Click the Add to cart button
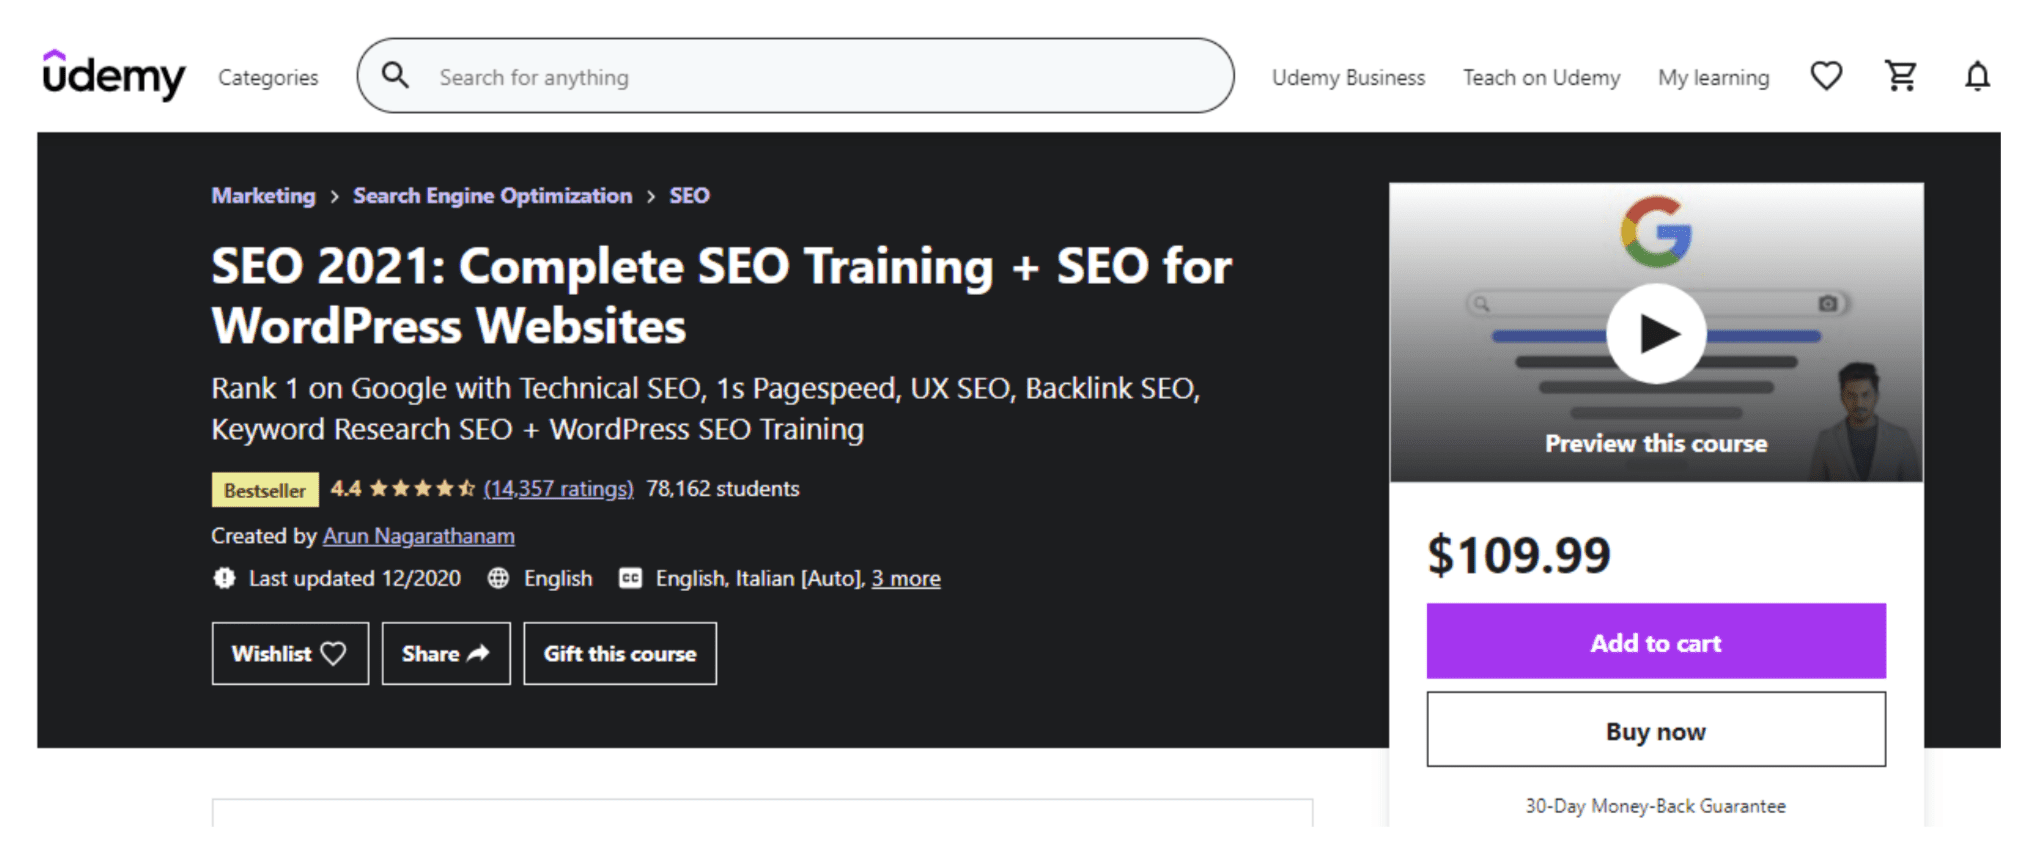The width and height of the screenshot is (2040, 866). 1656,641
